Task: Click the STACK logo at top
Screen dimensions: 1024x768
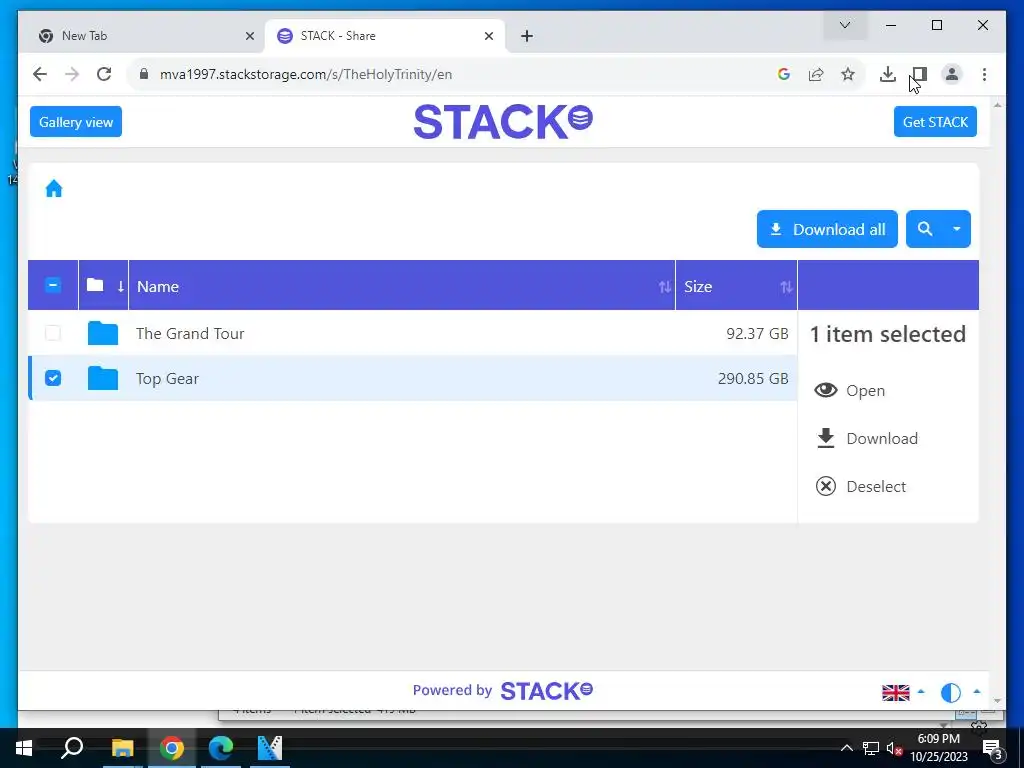Action: [503, 121]
